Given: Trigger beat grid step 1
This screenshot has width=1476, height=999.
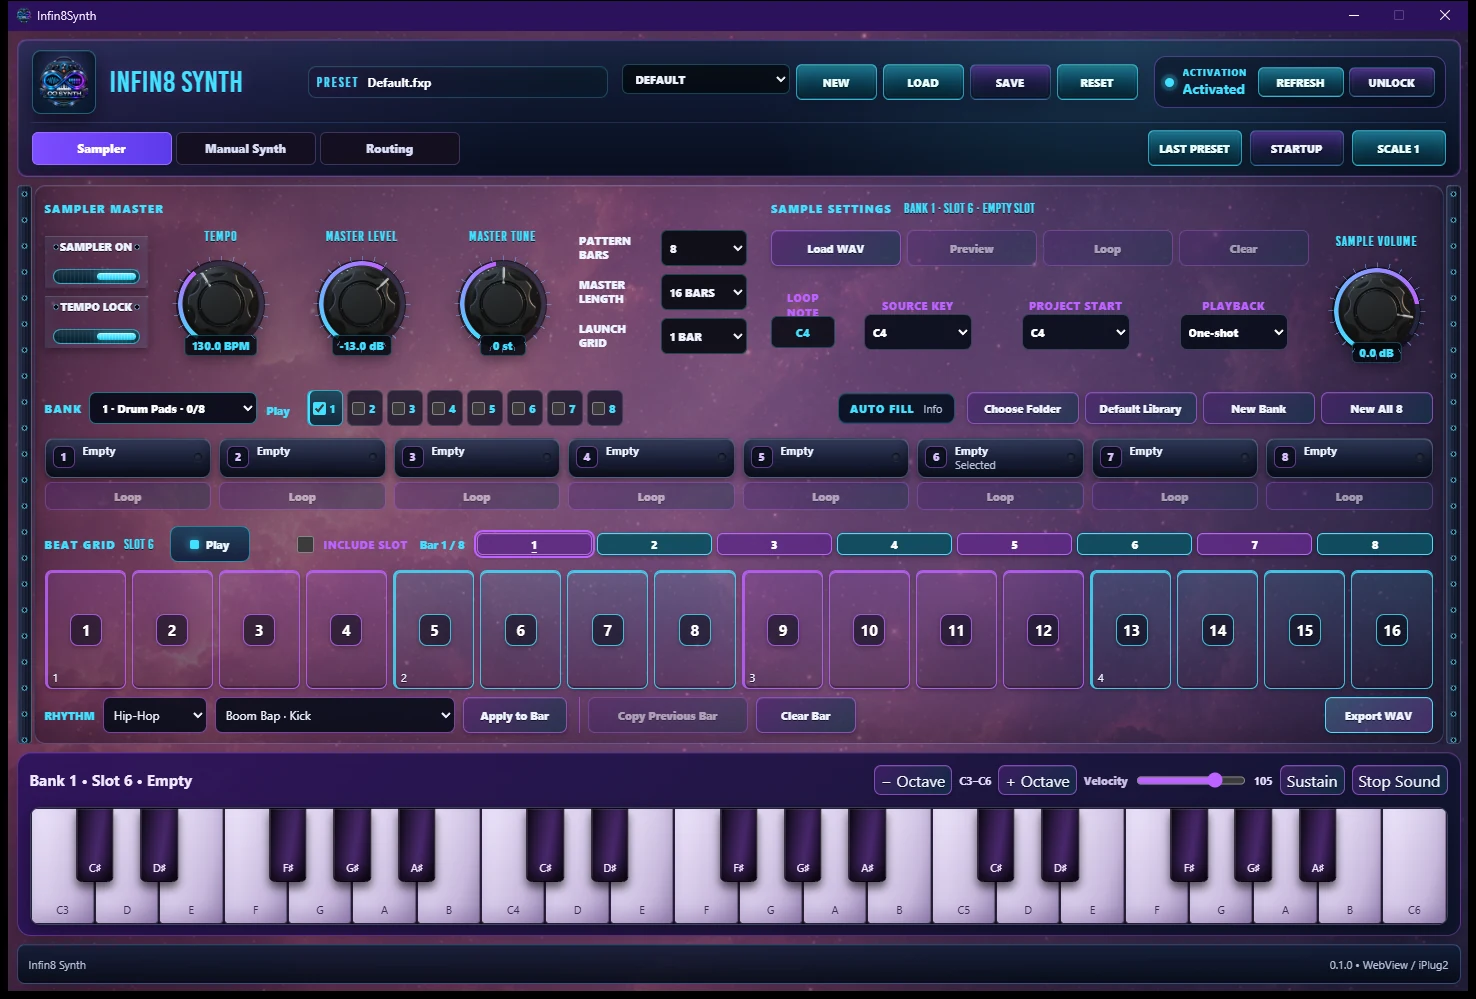Looking at the screenshot, I should [x=86, y=630].
